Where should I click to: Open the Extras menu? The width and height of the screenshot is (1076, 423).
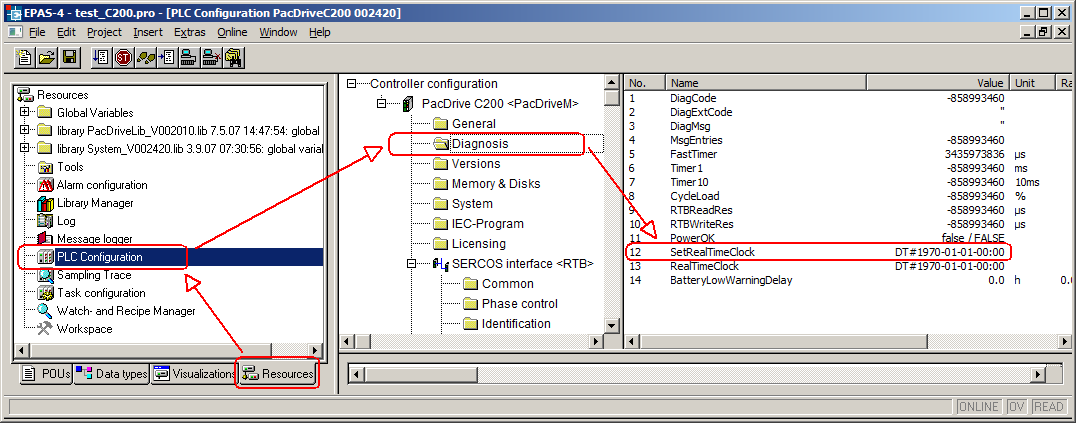190,32
